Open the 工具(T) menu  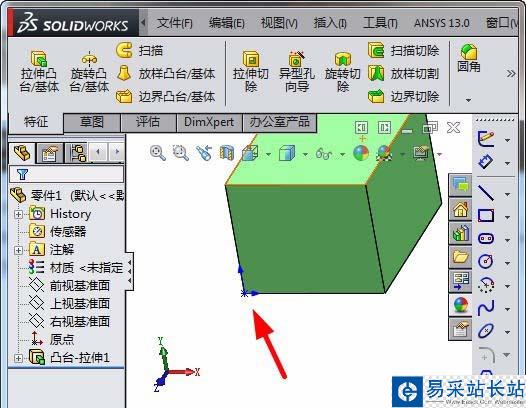tap(380, 23)
